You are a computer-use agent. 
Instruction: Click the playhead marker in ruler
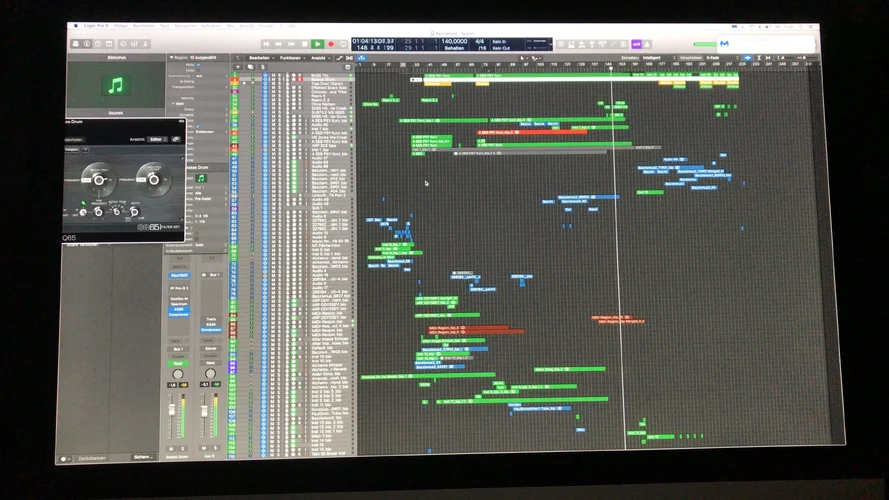pos(611,68)
